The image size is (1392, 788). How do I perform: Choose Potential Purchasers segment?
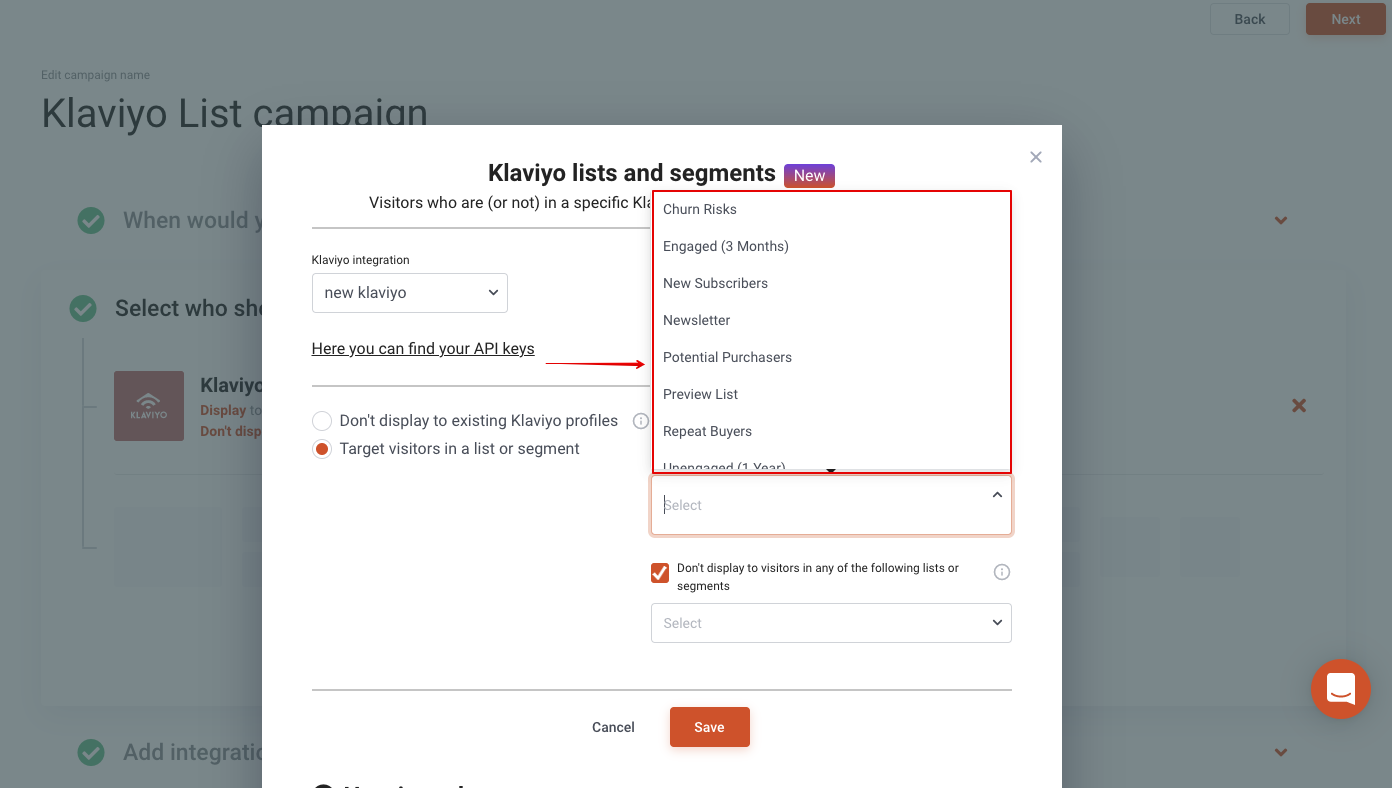point(832,357)
